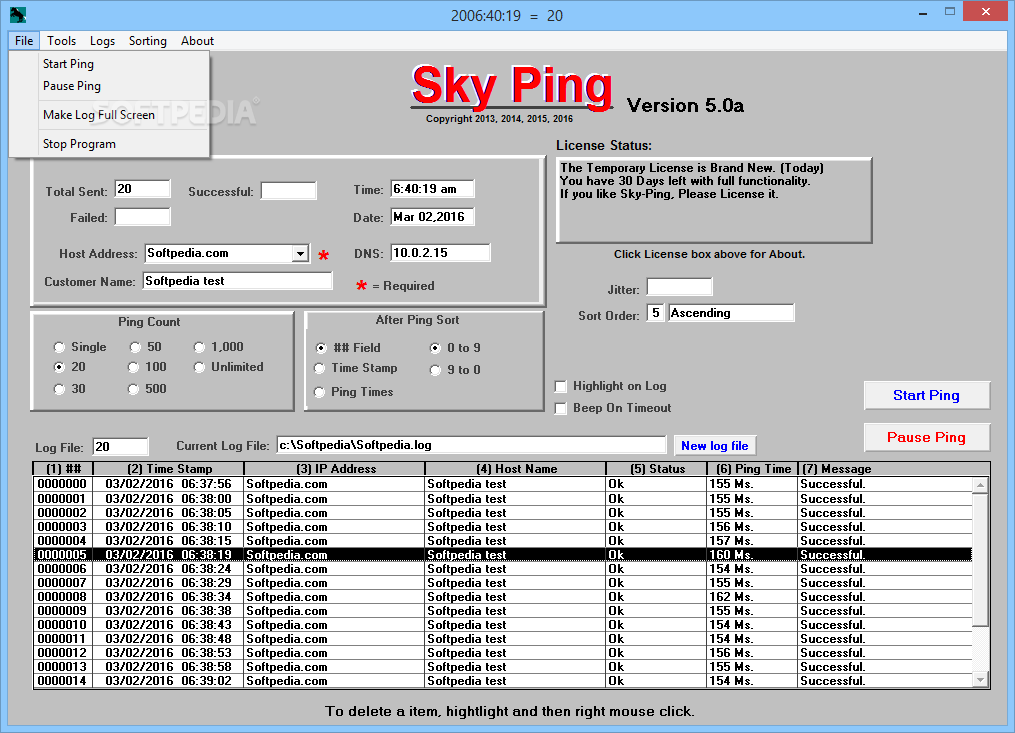The width and height of the screenshot is (1015, 733).
Task: Select highlighted log row 0000005
Action: pyautogui.click(x=502, y=555)
